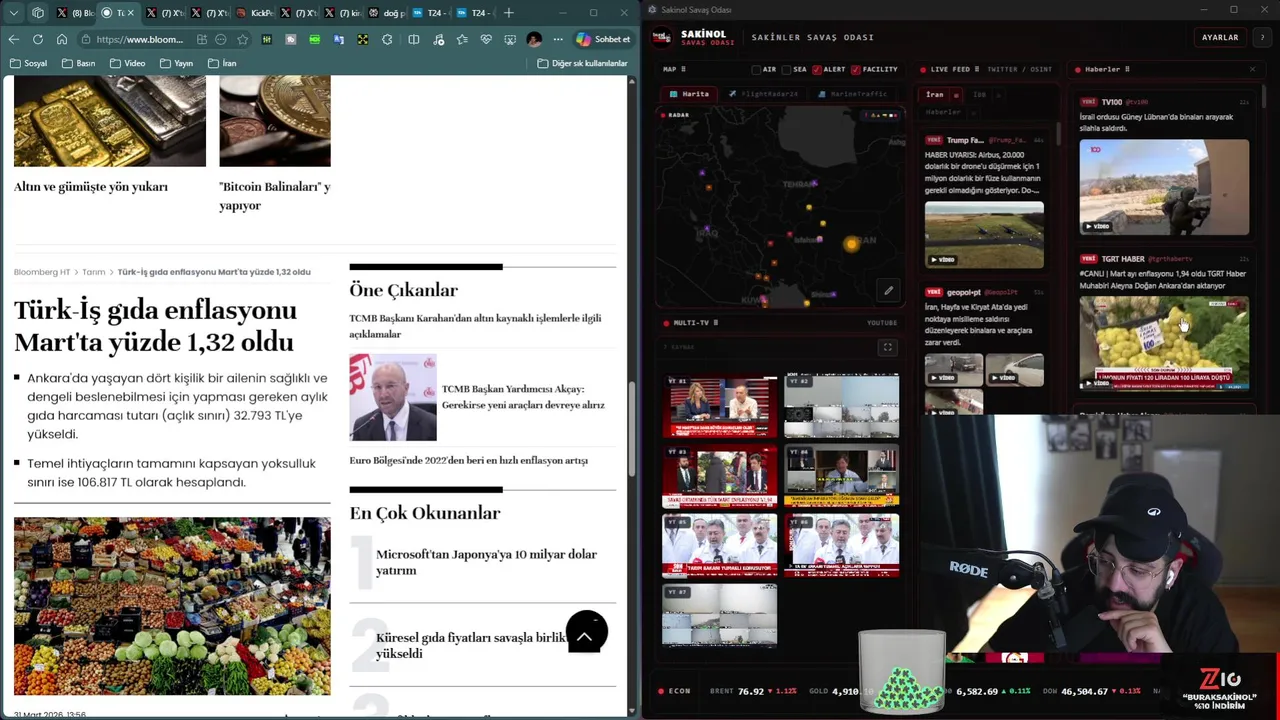The image size is (1280, 720).
Task: Open a new browser tab
Action: point(508,13)
